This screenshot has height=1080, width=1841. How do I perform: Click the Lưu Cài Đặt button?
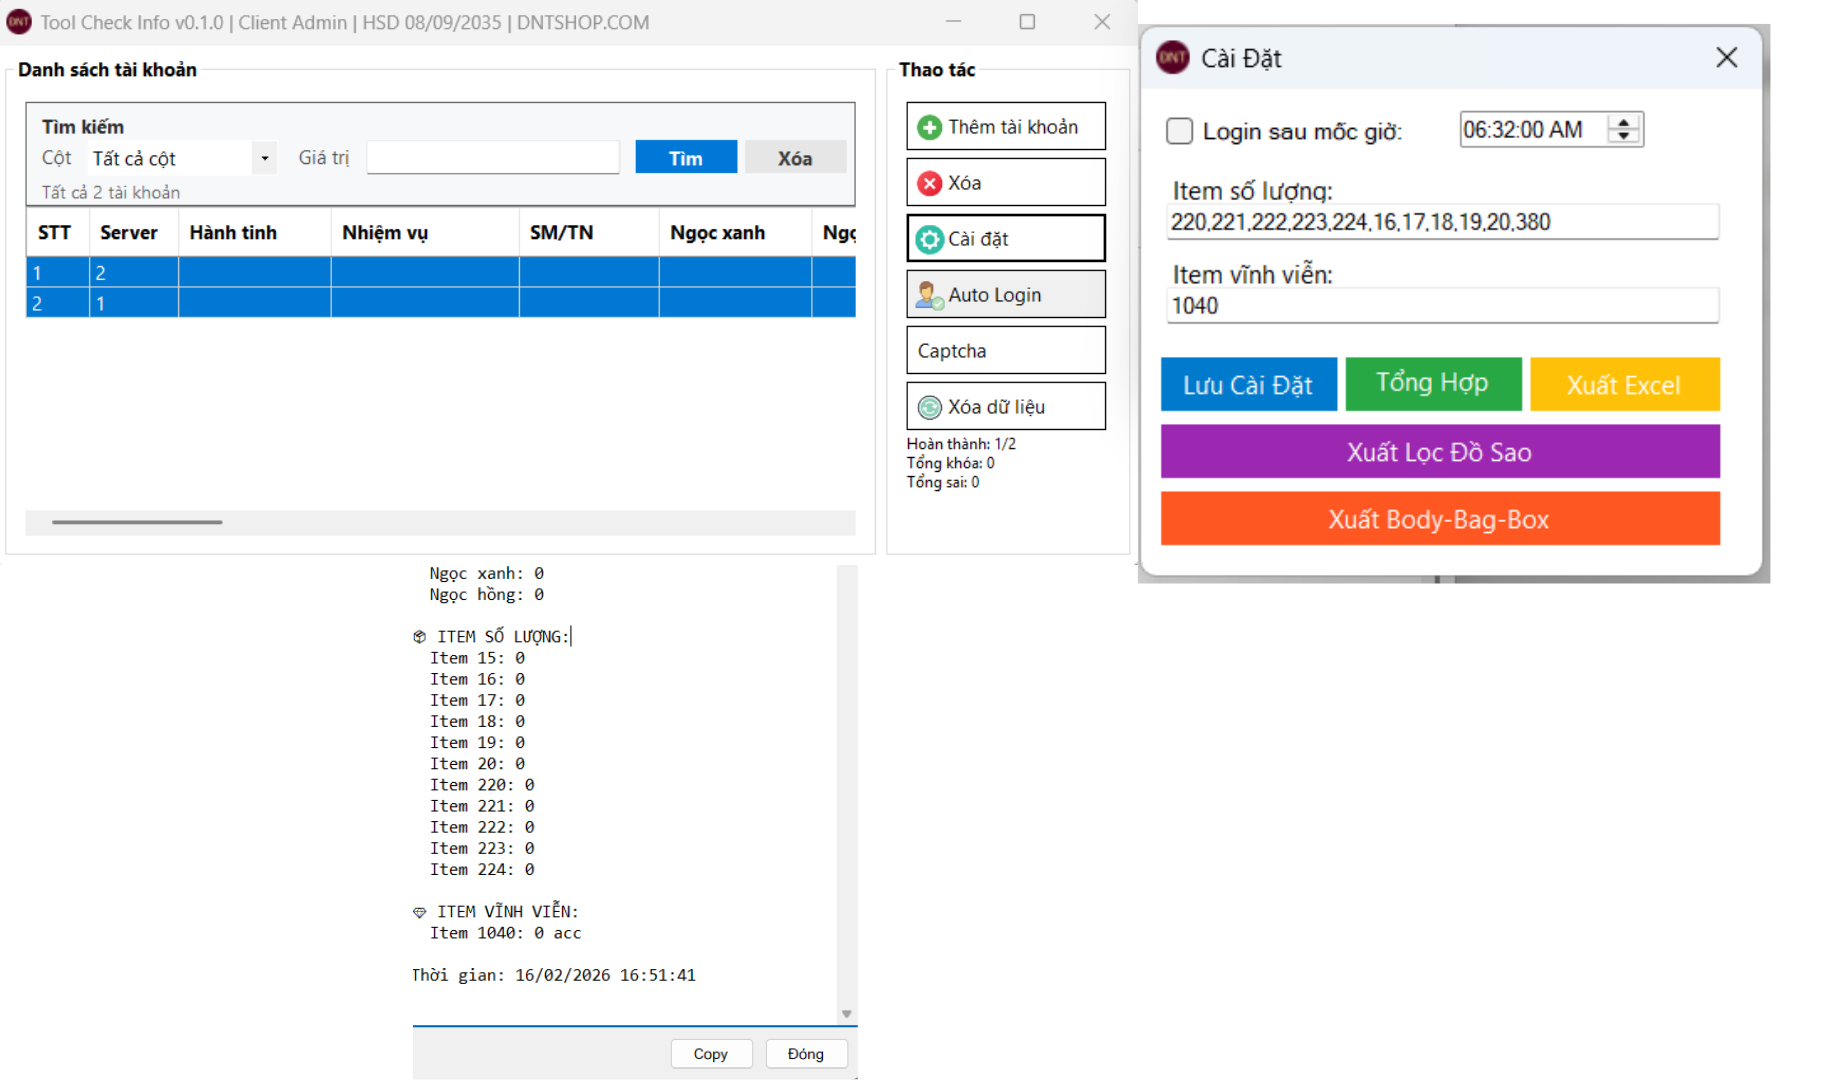[x=1248, y=385]
